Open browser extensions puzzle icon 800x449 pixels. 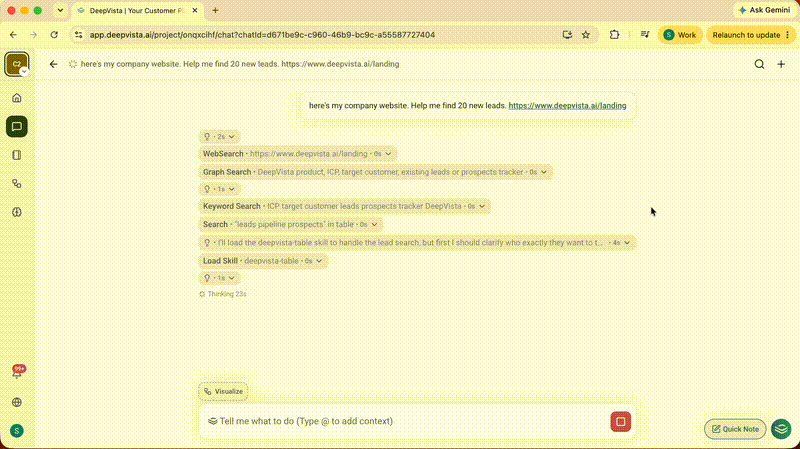(614, 35)
